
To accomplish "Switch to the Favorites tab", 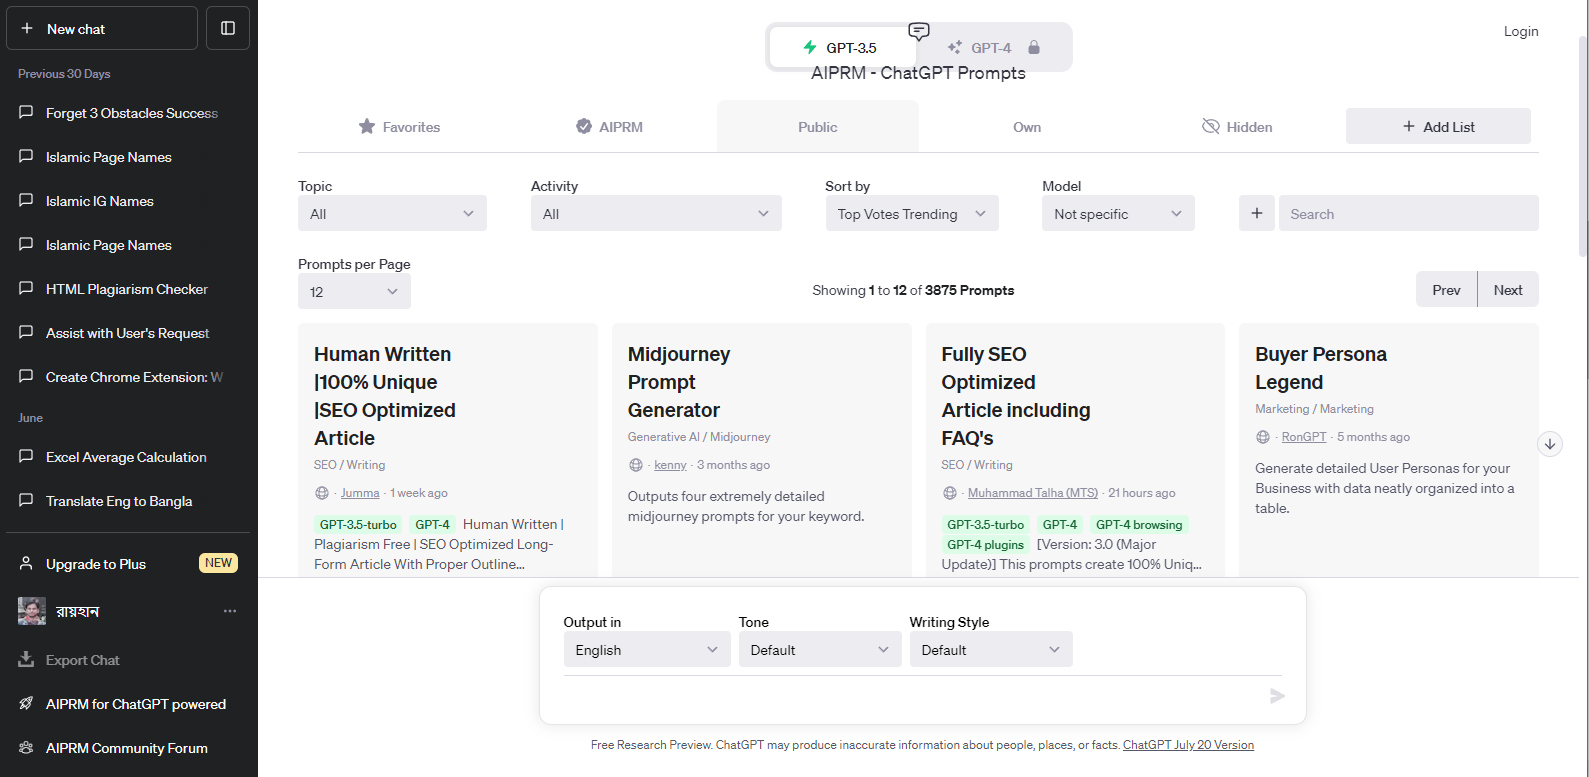I will (x=399, y=127).
